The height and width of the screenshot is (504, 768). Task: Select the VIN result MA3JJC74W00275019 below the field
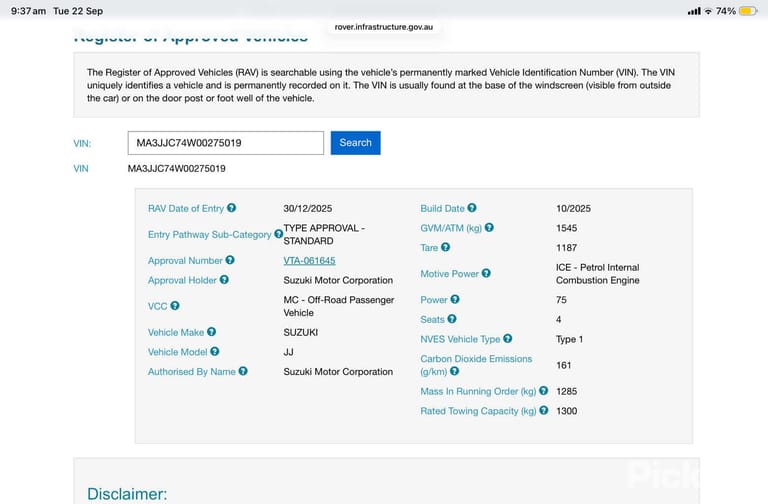click(x=177, y=168)
